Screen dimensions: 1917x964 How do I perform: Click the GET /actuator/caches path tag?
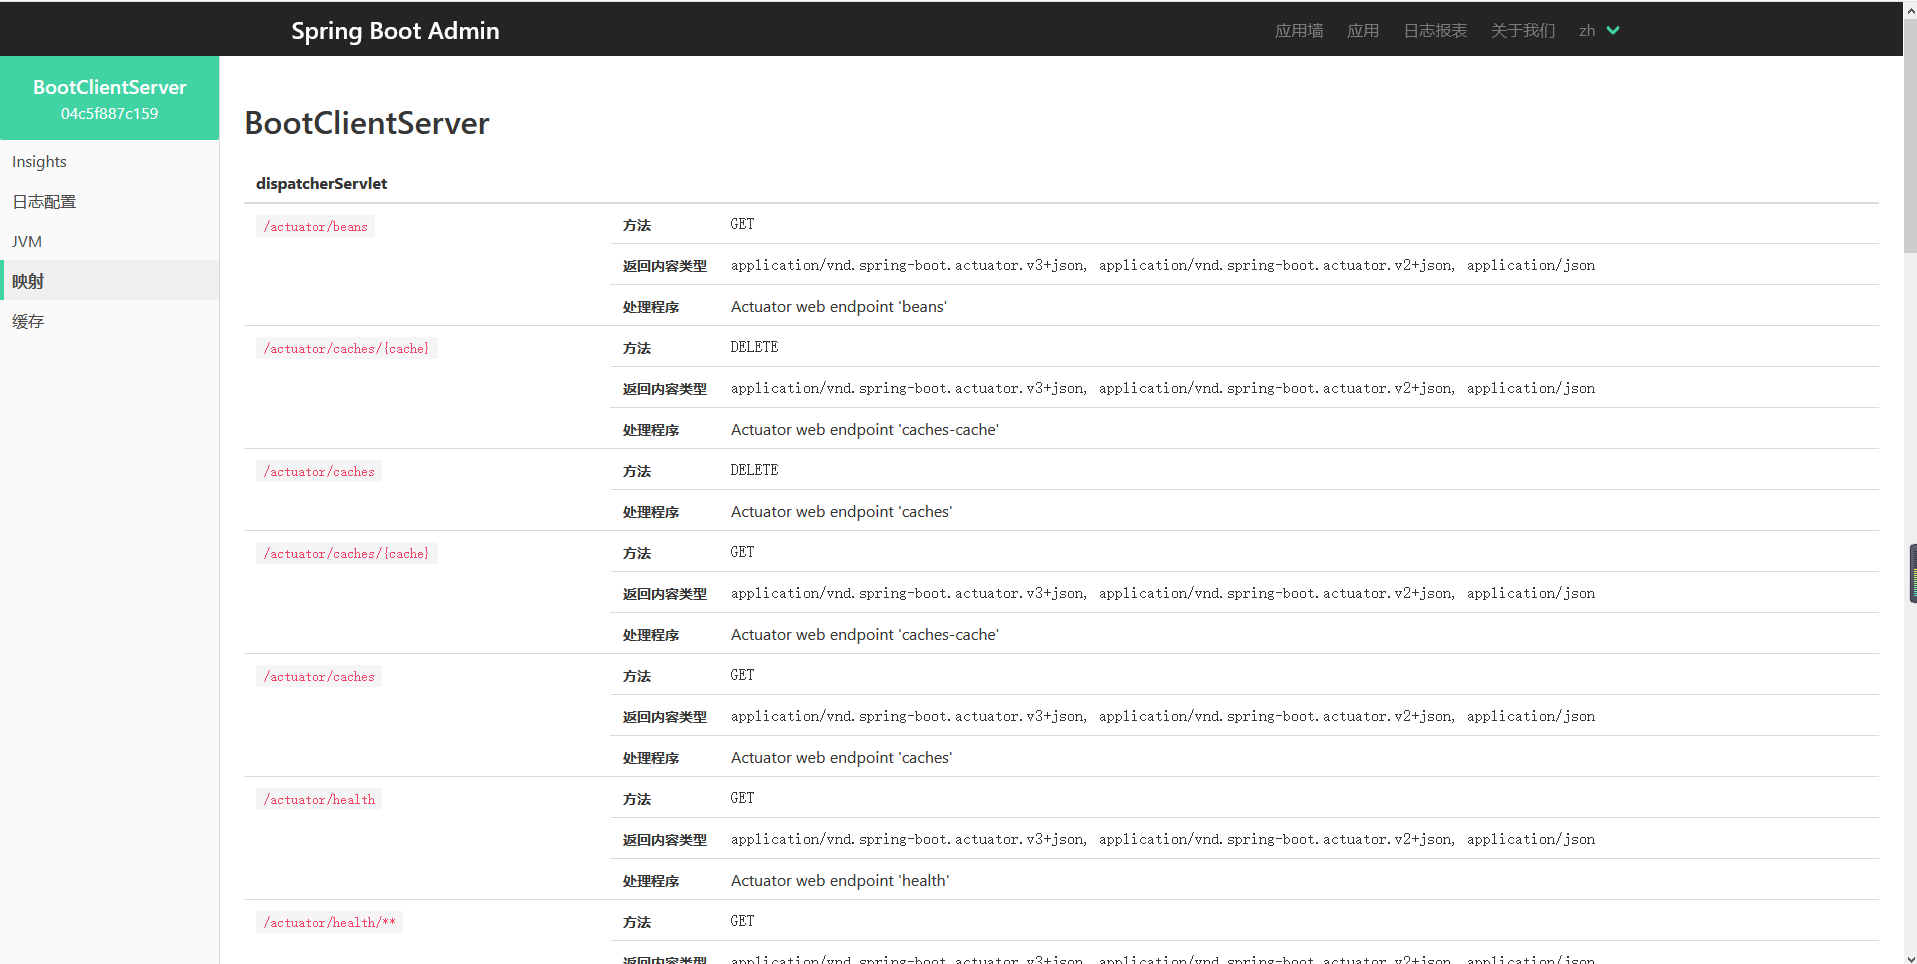pos(319,677)
